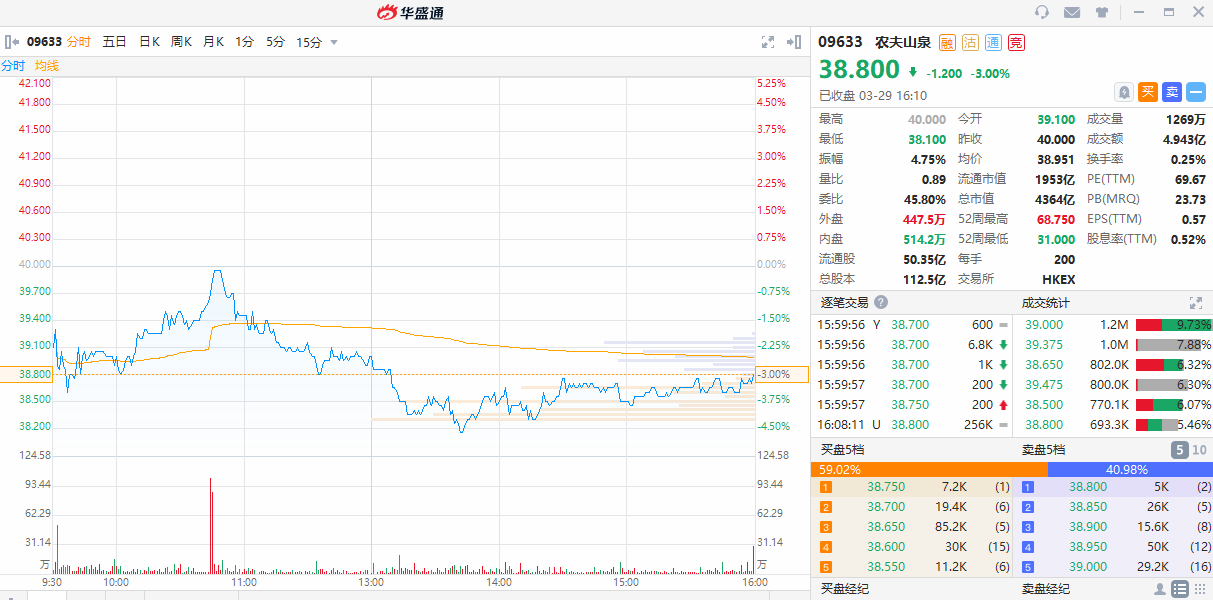Show 5 levels of order book
Image resolution: width=1213 pixels, height=600 pixels.
tap(1180, 450)
